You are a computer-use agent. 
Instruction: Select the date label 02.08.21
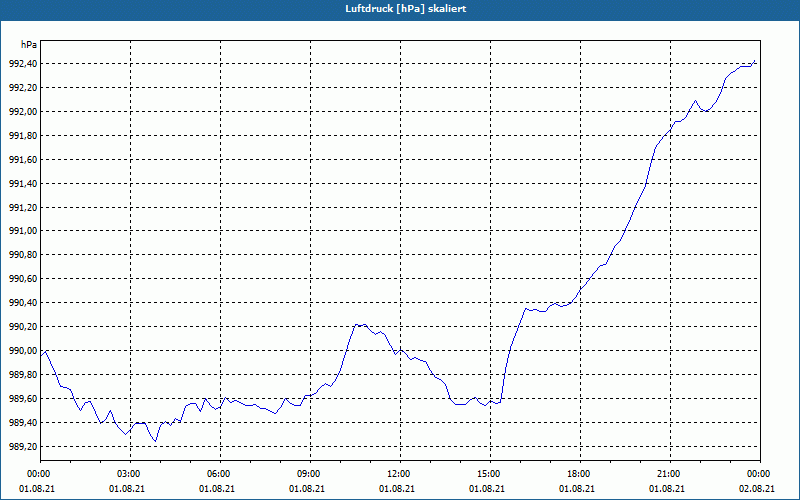757,489
